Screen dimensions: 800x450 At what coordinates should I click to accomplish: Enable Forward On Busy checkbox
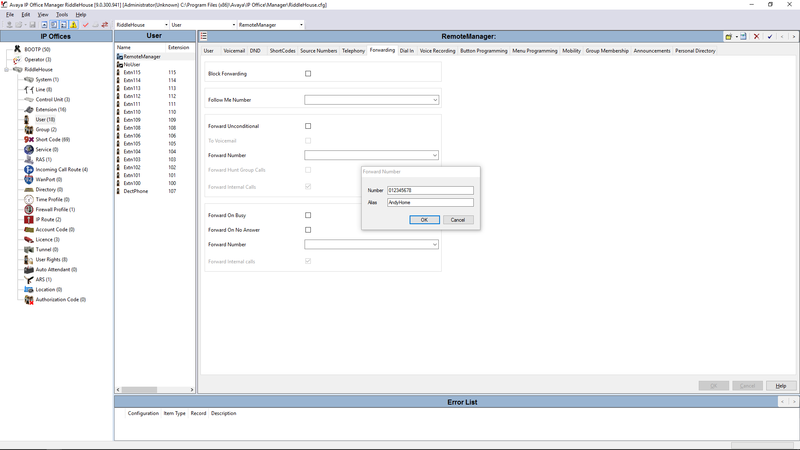(x=308, y=215)
